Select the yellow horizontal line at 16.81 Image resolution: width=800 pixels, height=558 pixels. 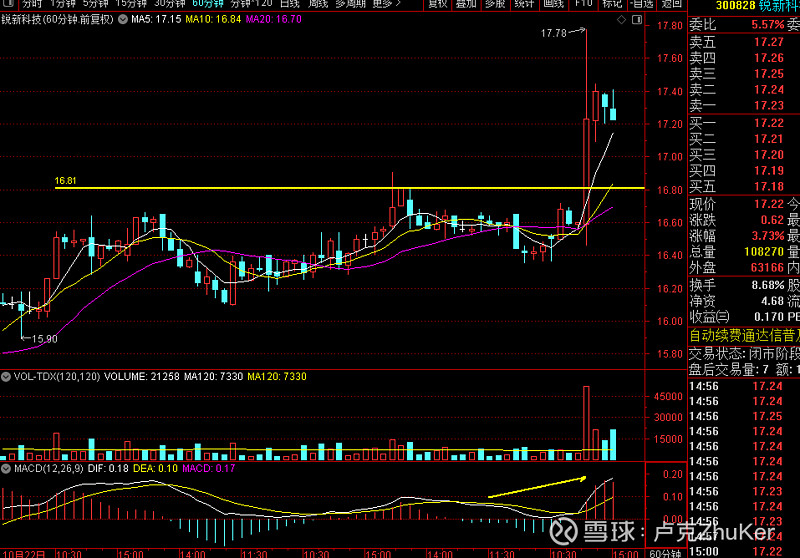349,188
